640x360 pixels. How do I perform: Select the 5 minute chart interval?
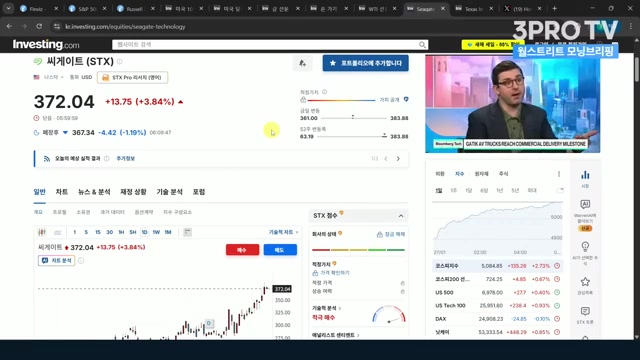point(86,232)
